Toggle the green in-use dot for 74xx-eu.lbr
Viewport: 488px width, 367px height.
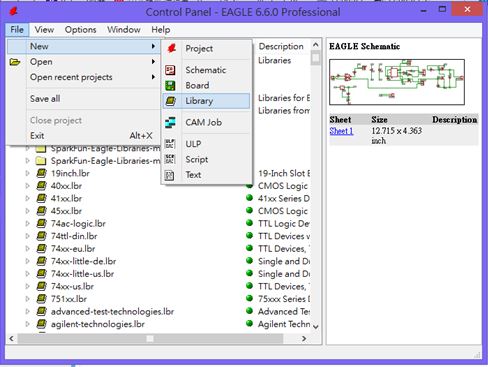(249, 248)
